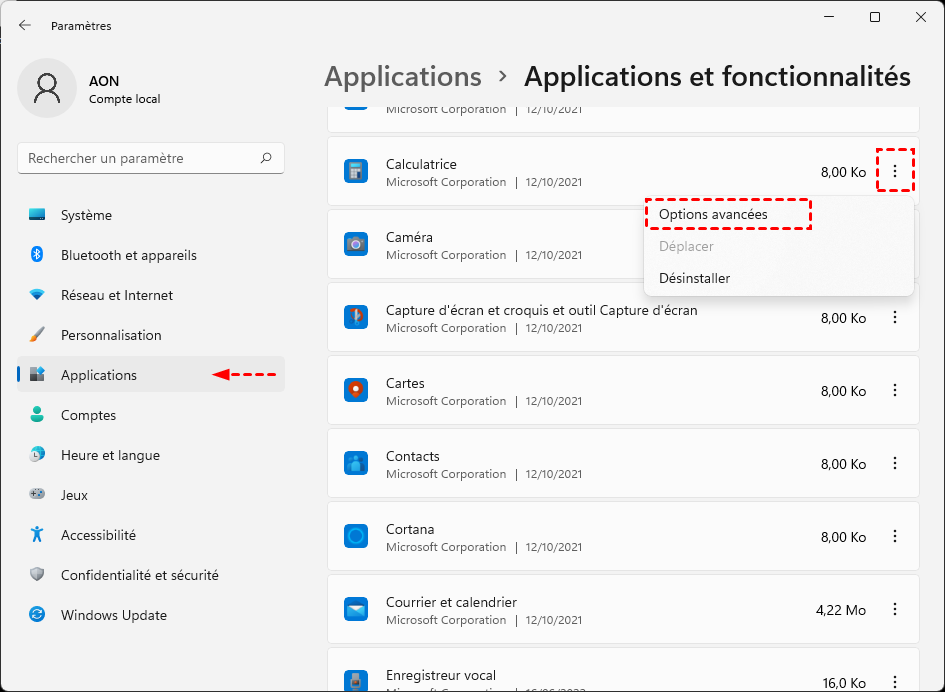Click the Courrier et calendrier icon
The height and width of the screenshot is (692, 945).
tap(355, 610)
